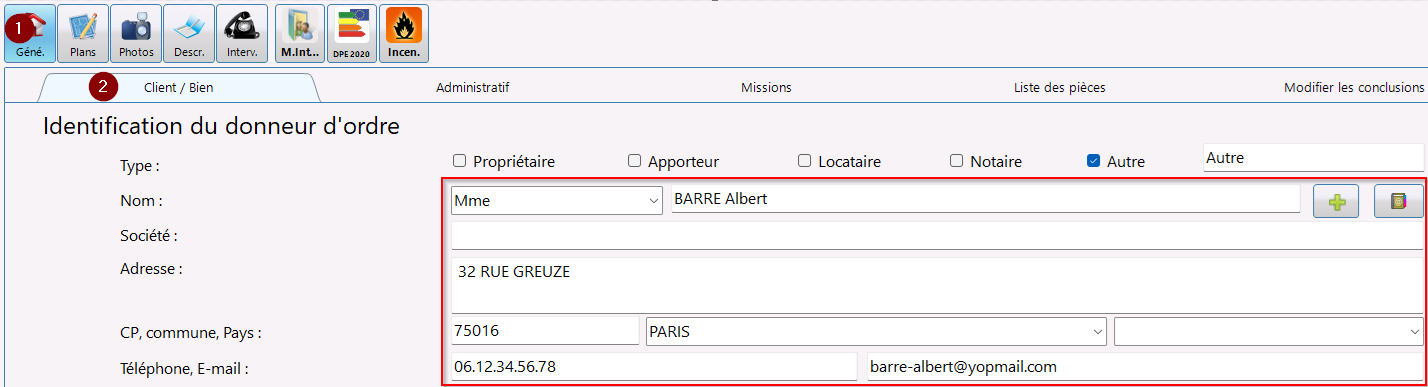Click the green plus add contact button

[x=1336, y=201]
